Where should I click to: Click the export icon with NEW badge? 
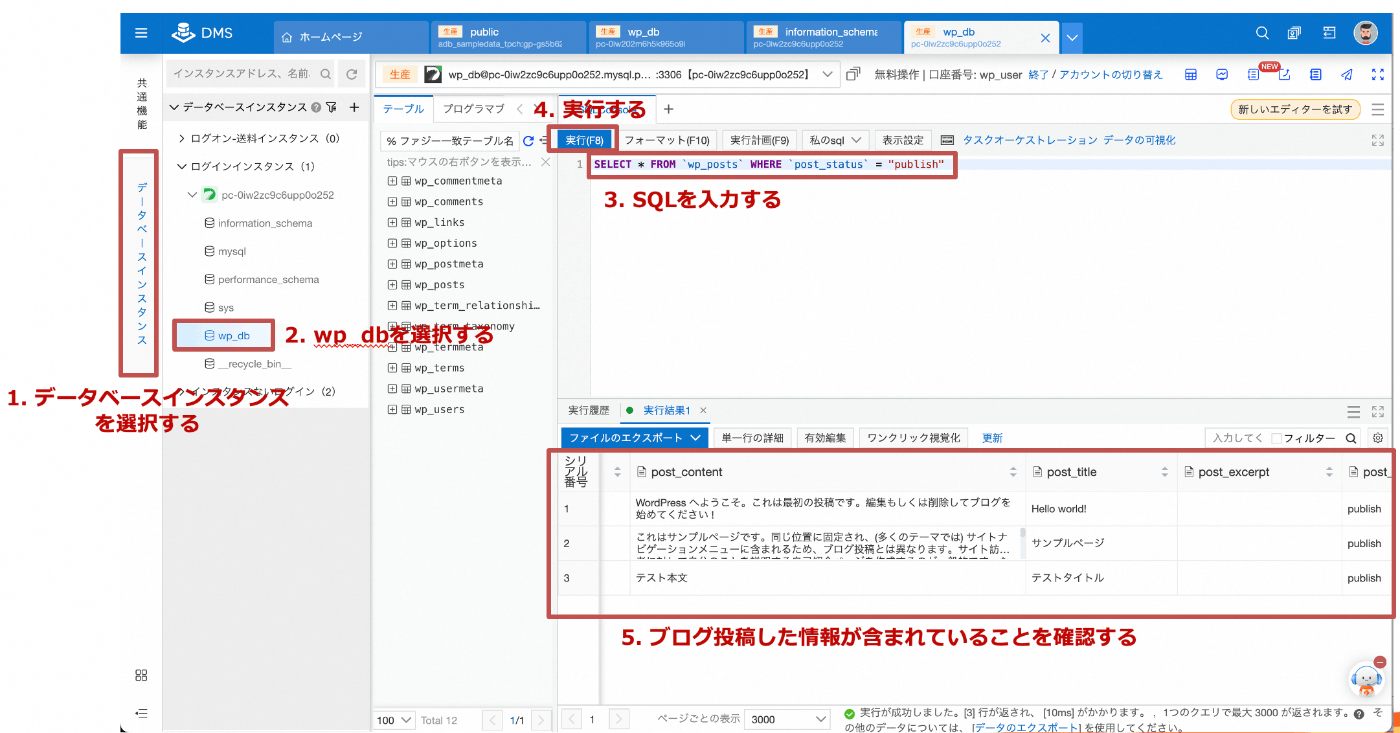pos(1285,75)
